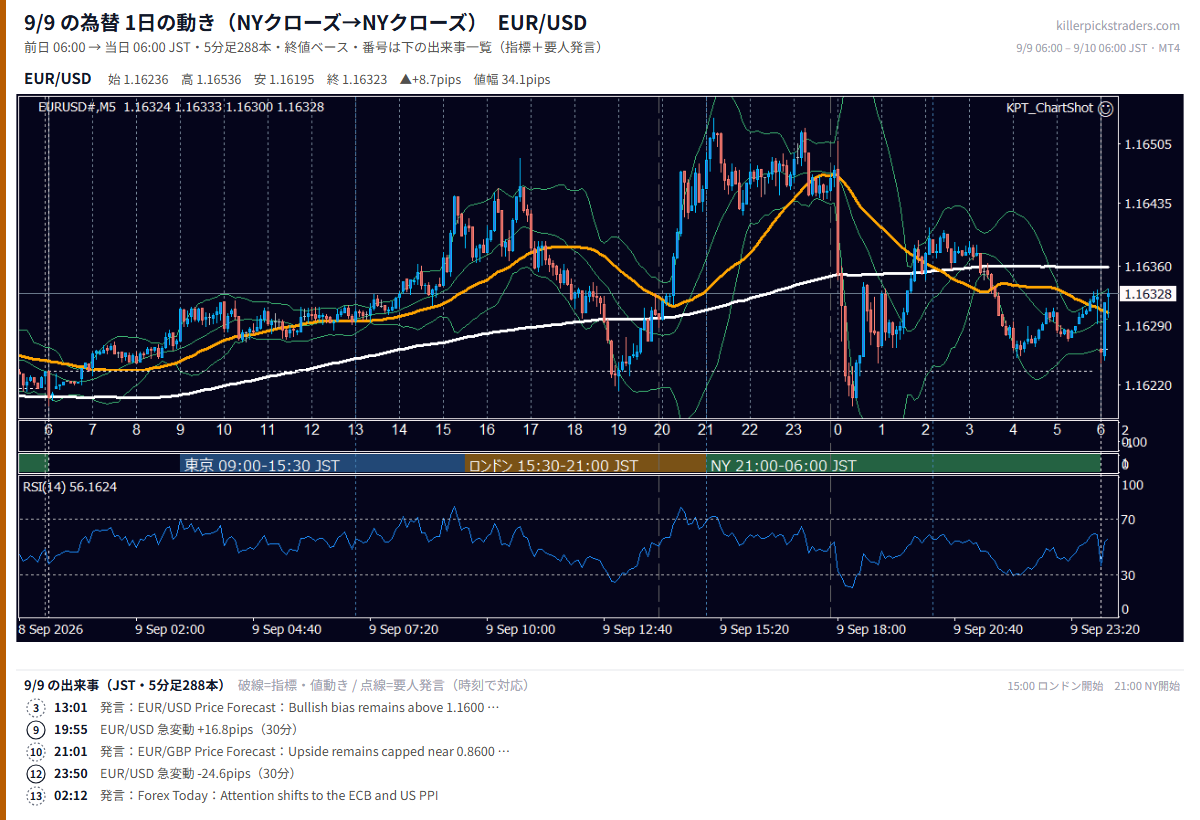The width and height of the screenshot is (1200, 820).
Task: Click the 9/9 の為替 1日の動き page title
Action: coord(305,22)
